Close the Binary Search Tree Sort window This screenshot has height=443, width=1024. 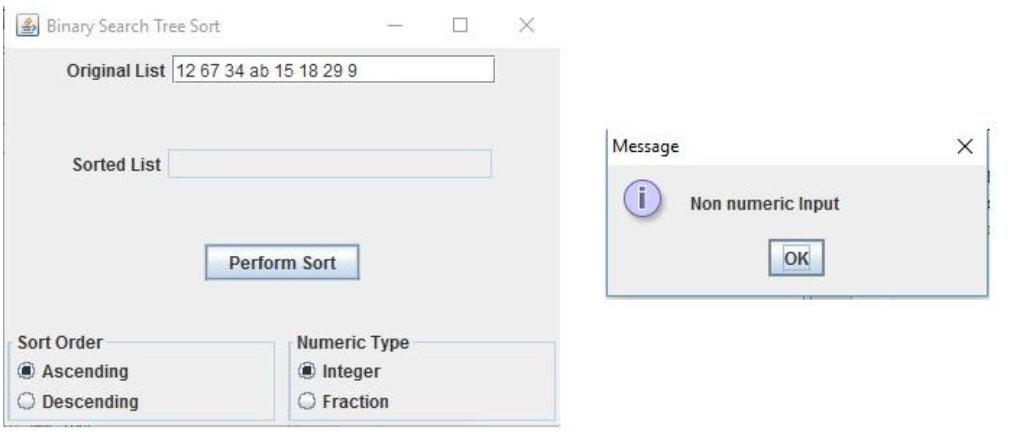(526, 25)
